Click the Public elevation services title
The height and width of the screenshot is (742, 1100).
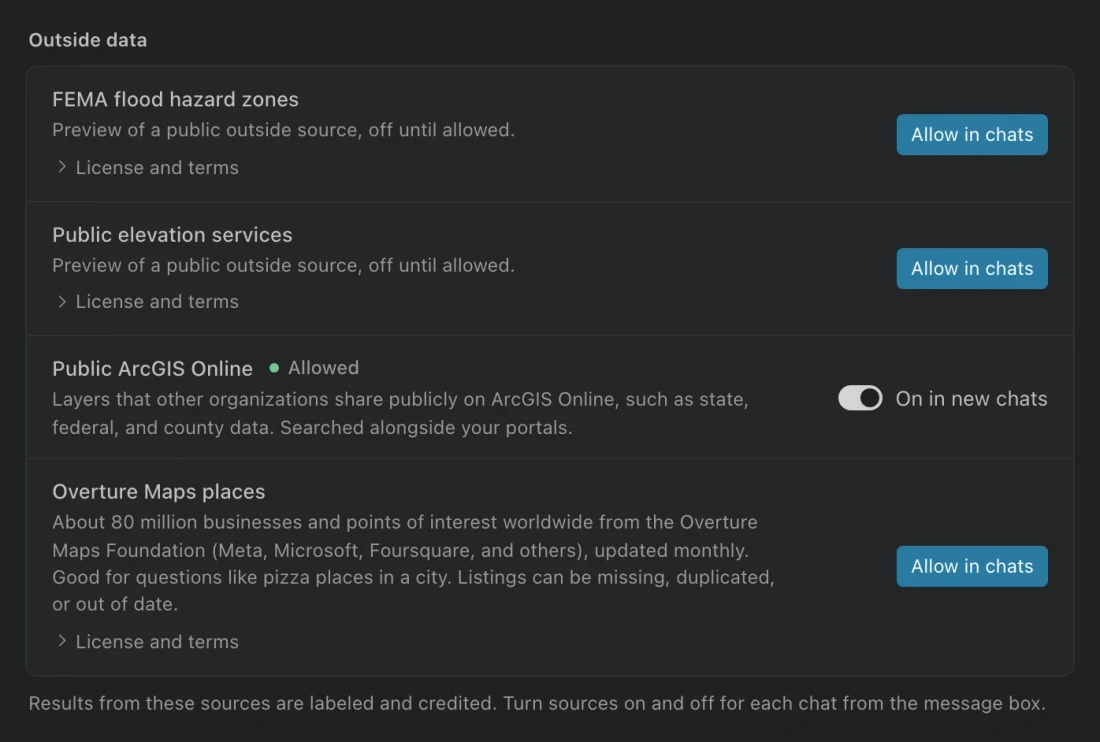pyautogui.click(x=172, y=235)
